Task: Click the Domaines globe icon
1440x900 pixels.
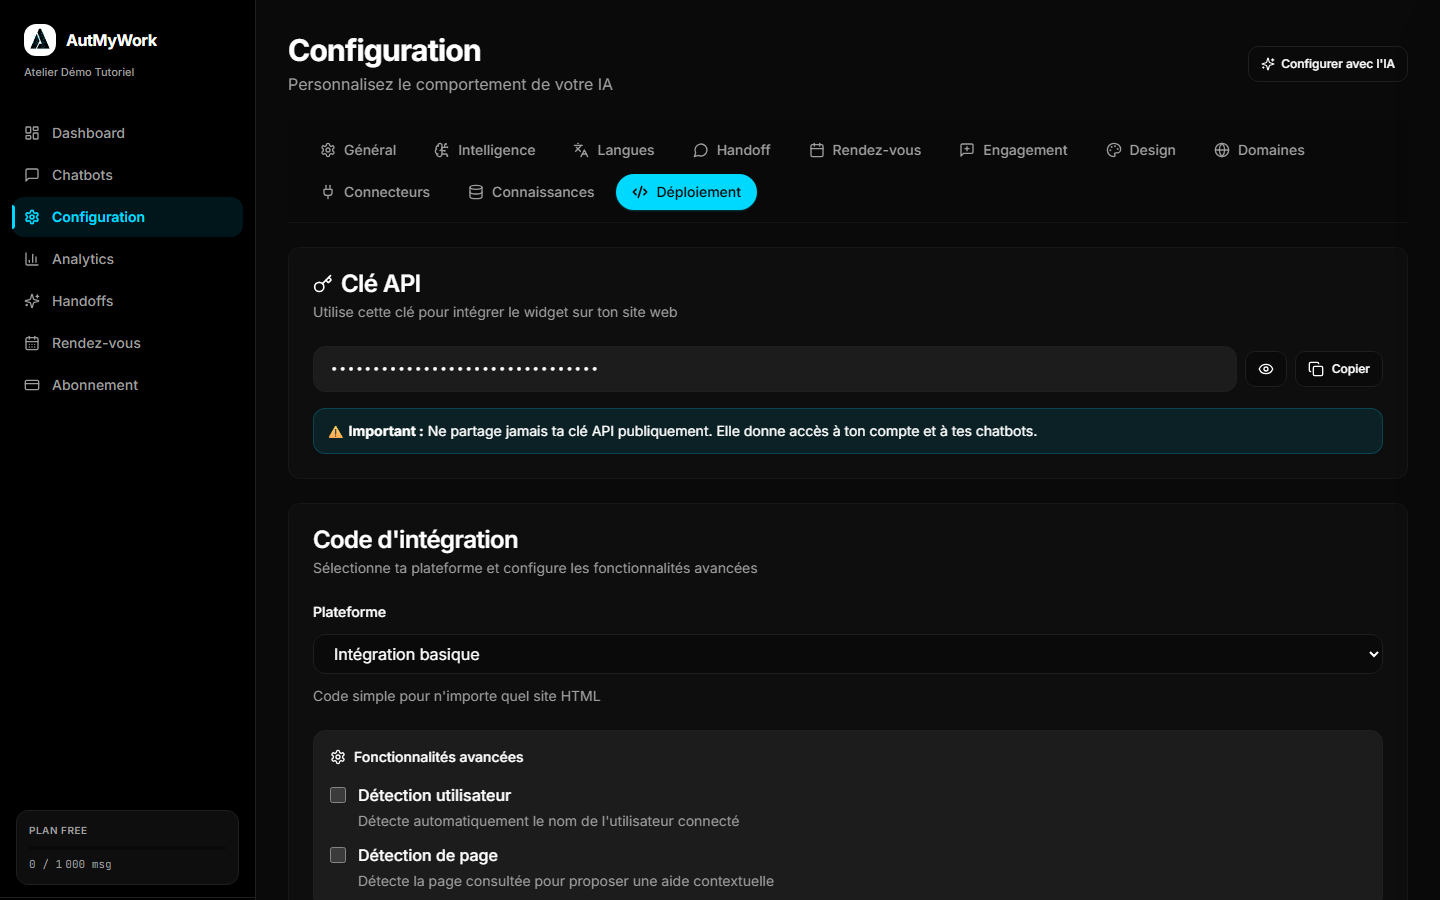Action: pyautogui.click(x=1221, y=150)
